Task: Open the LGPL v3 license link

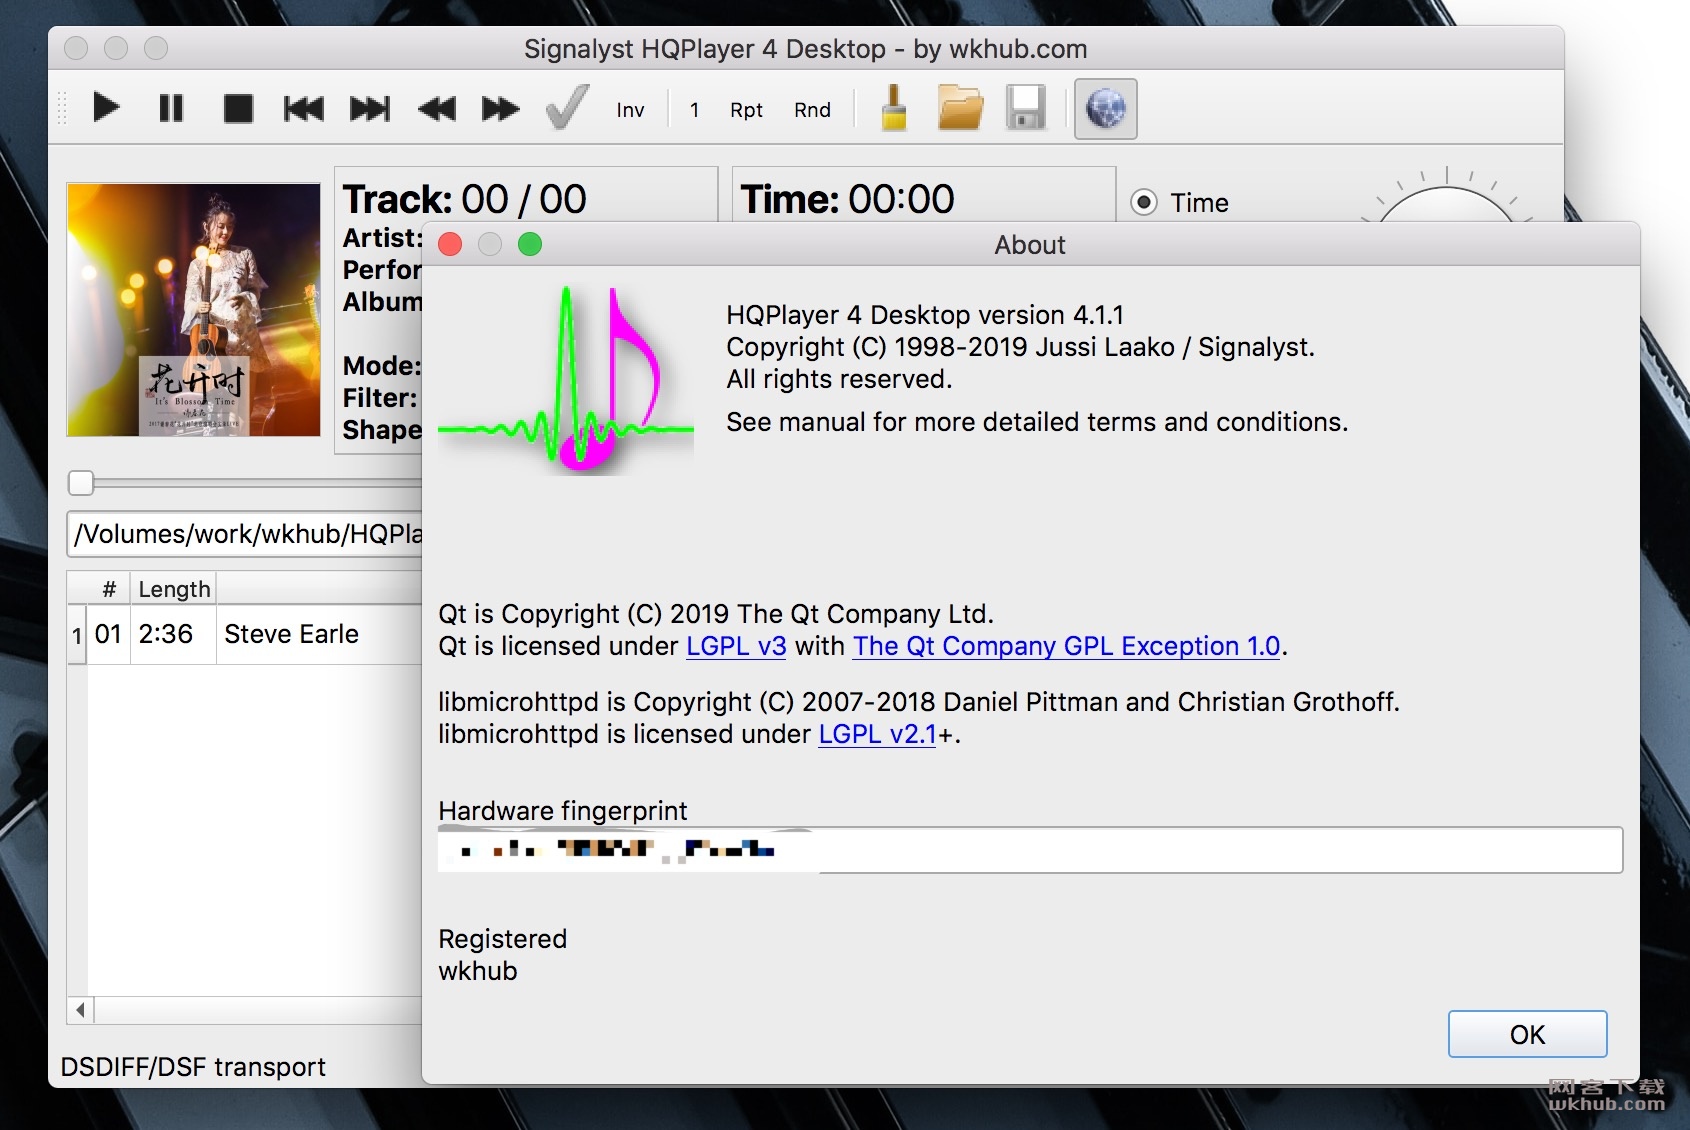Action: (x=736, y=646)
